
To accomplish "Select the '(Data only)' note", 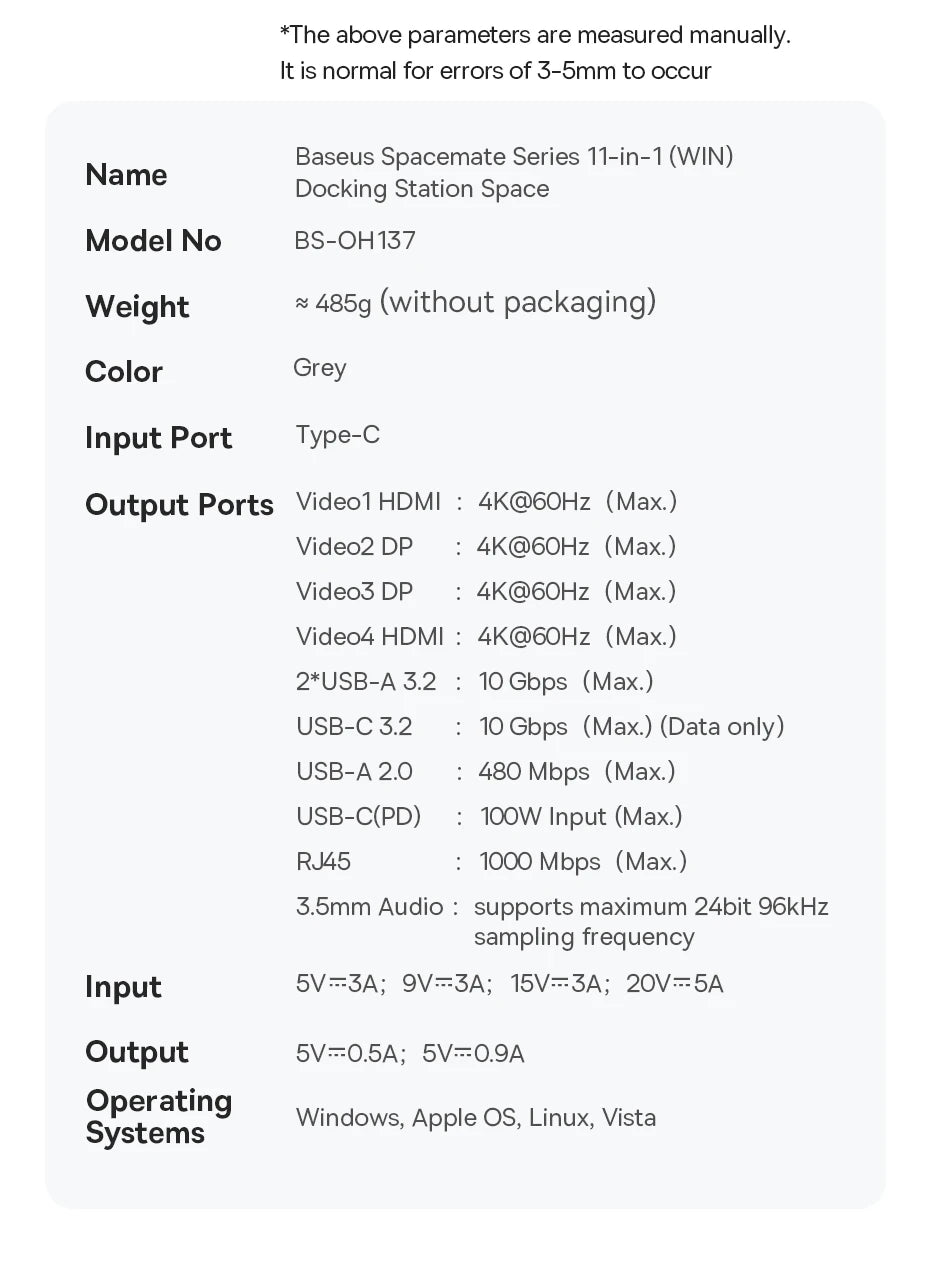I will click(x=722, y=727).
